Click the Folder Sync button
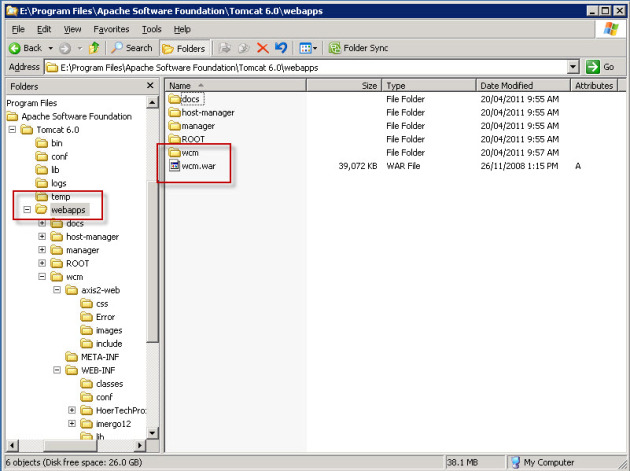Viewport: 630px width, 471px height. coord(358,48)
